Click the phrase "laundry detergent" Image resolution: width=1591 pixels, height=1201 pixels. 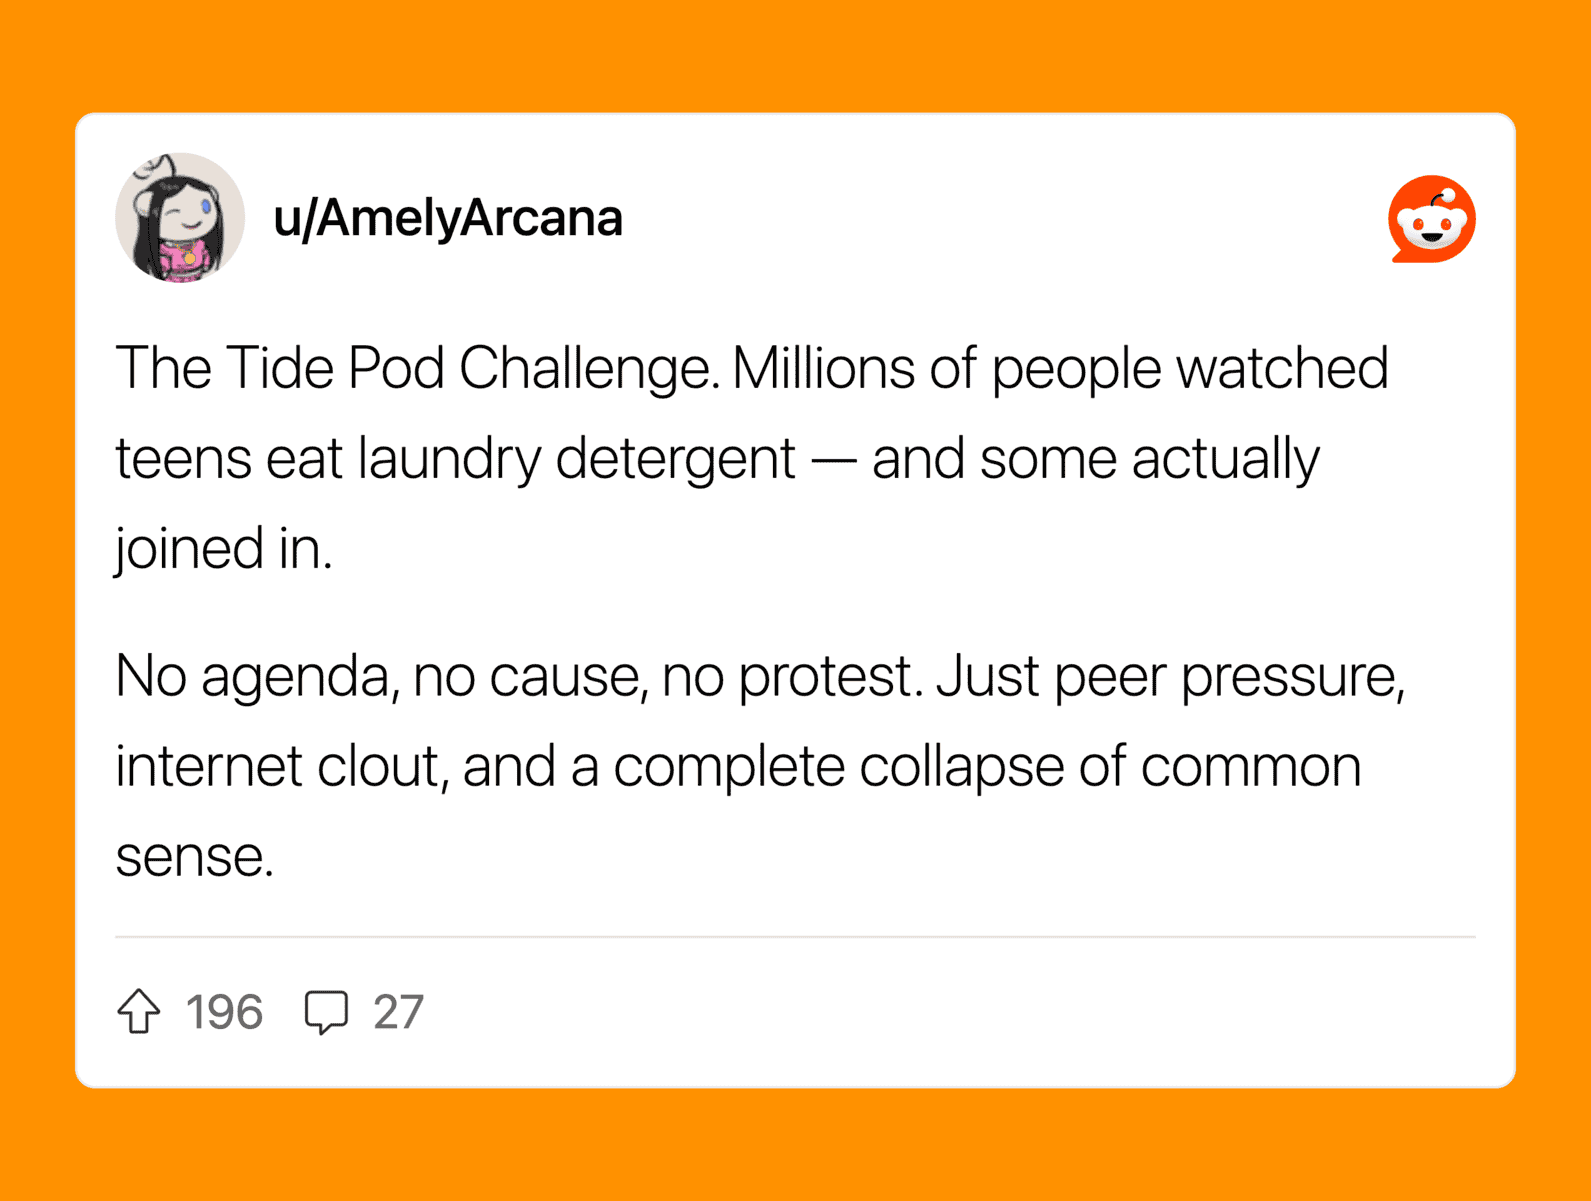click(x=576, y=459)
